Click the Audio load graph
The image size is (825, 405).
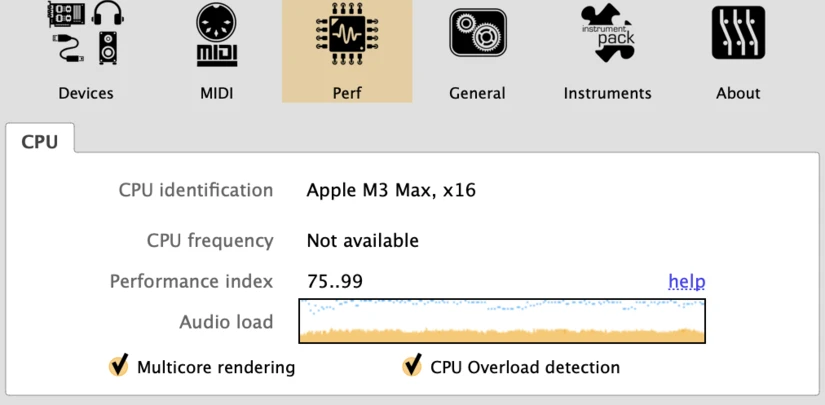click(x=502, y=321)
